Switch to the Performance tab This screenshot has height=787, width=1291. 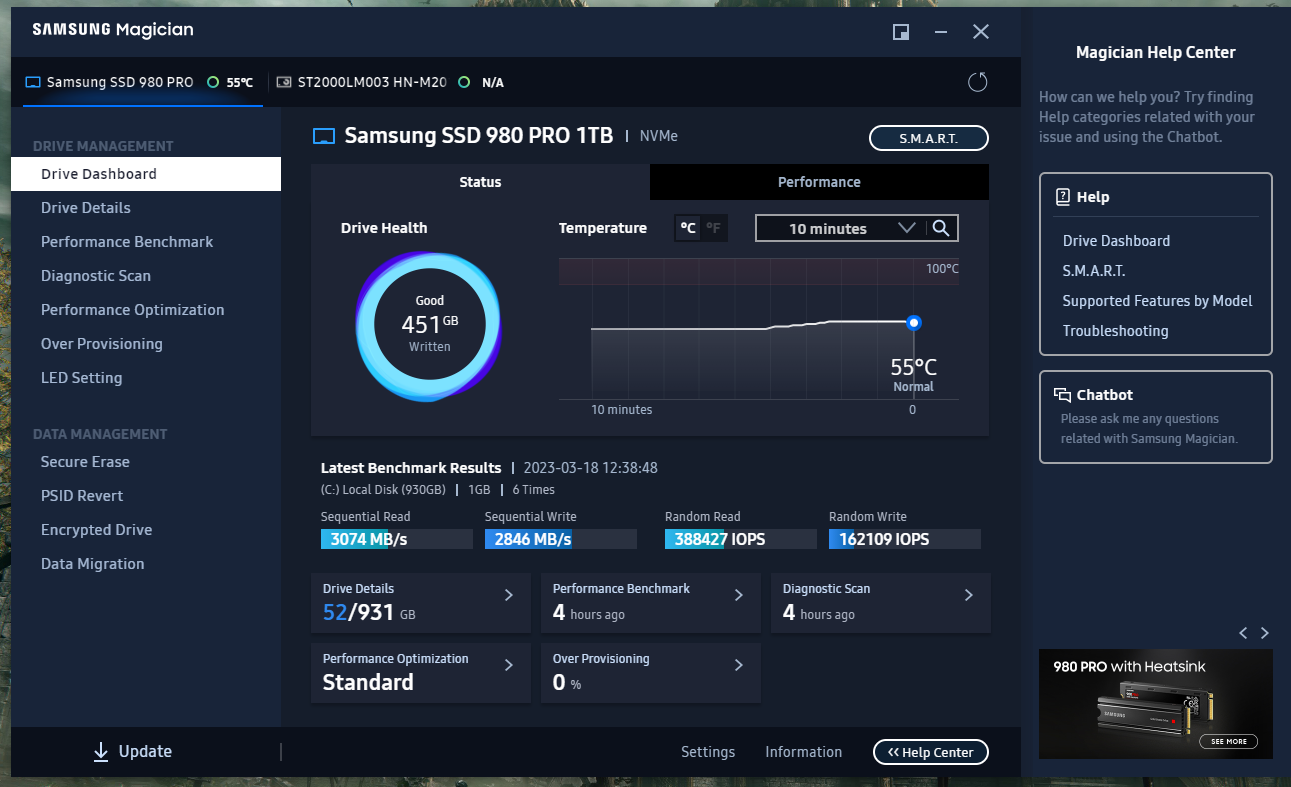(819, 182)
